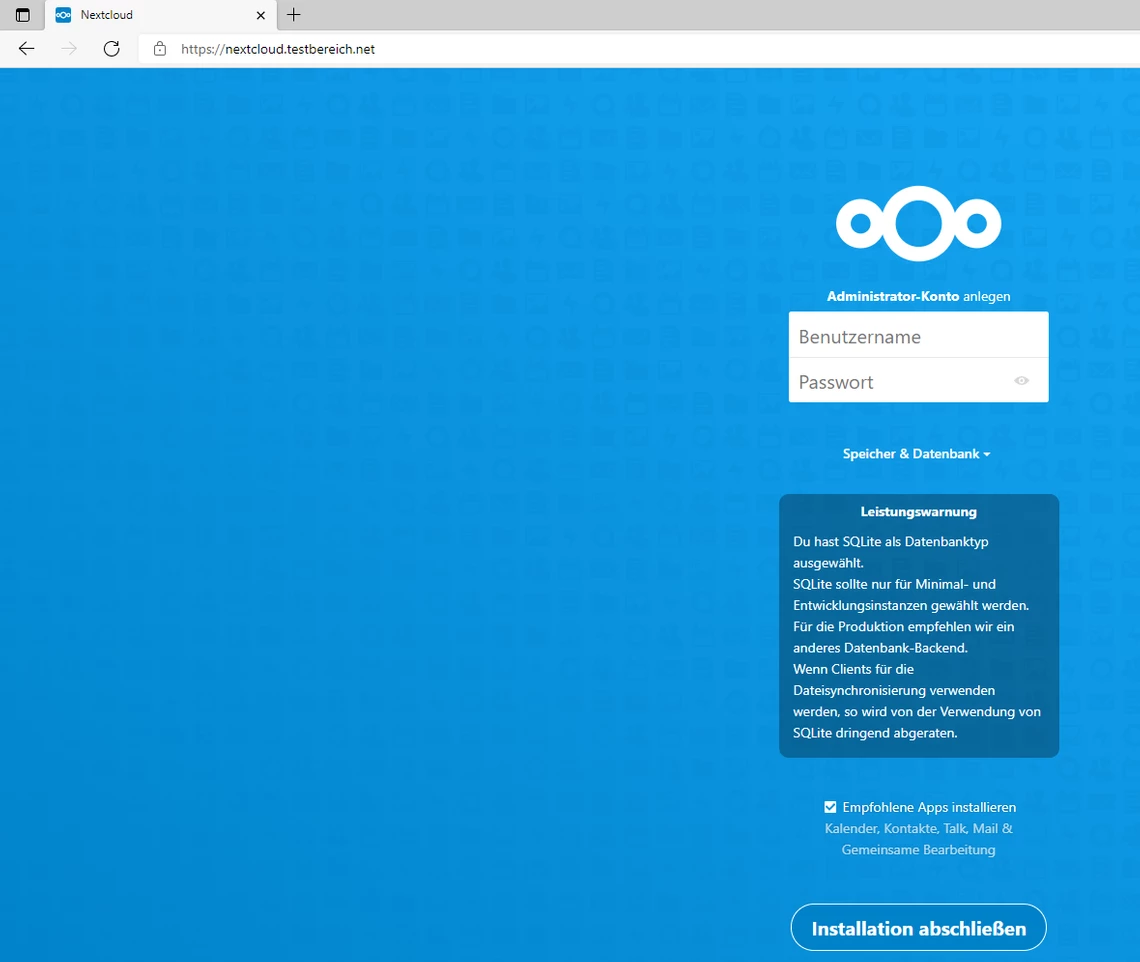
Task: Focus the Passwort input field
Action: click(x=900, y=382)
